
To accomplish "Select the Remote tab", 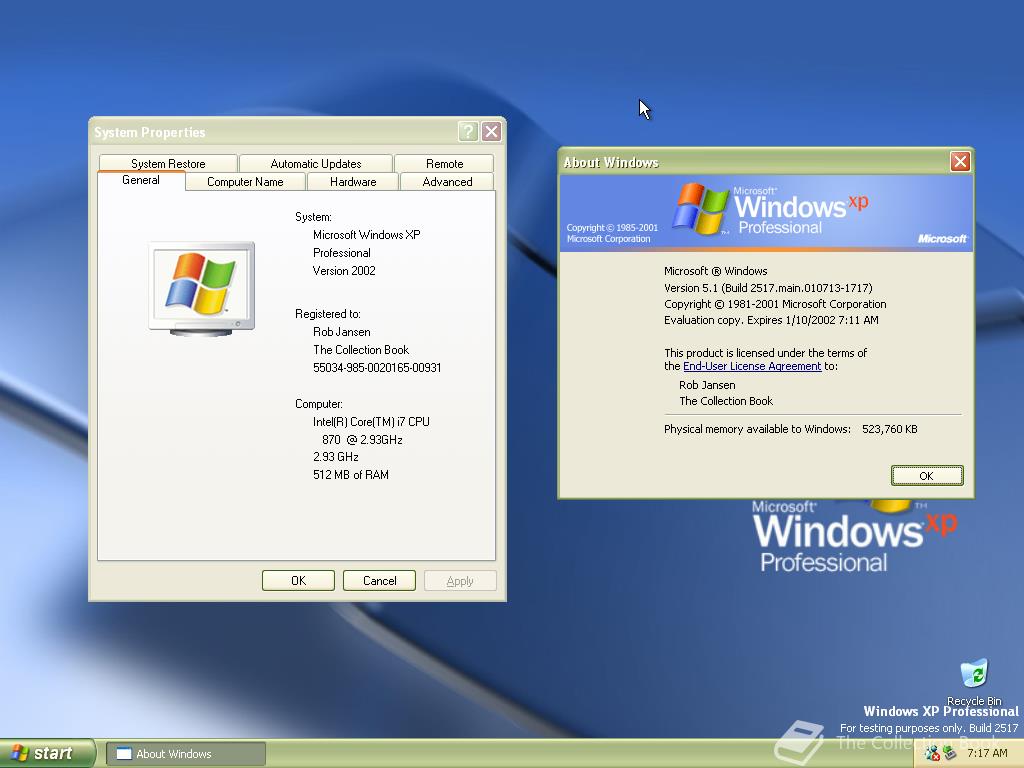I will [x=444, y=163].
